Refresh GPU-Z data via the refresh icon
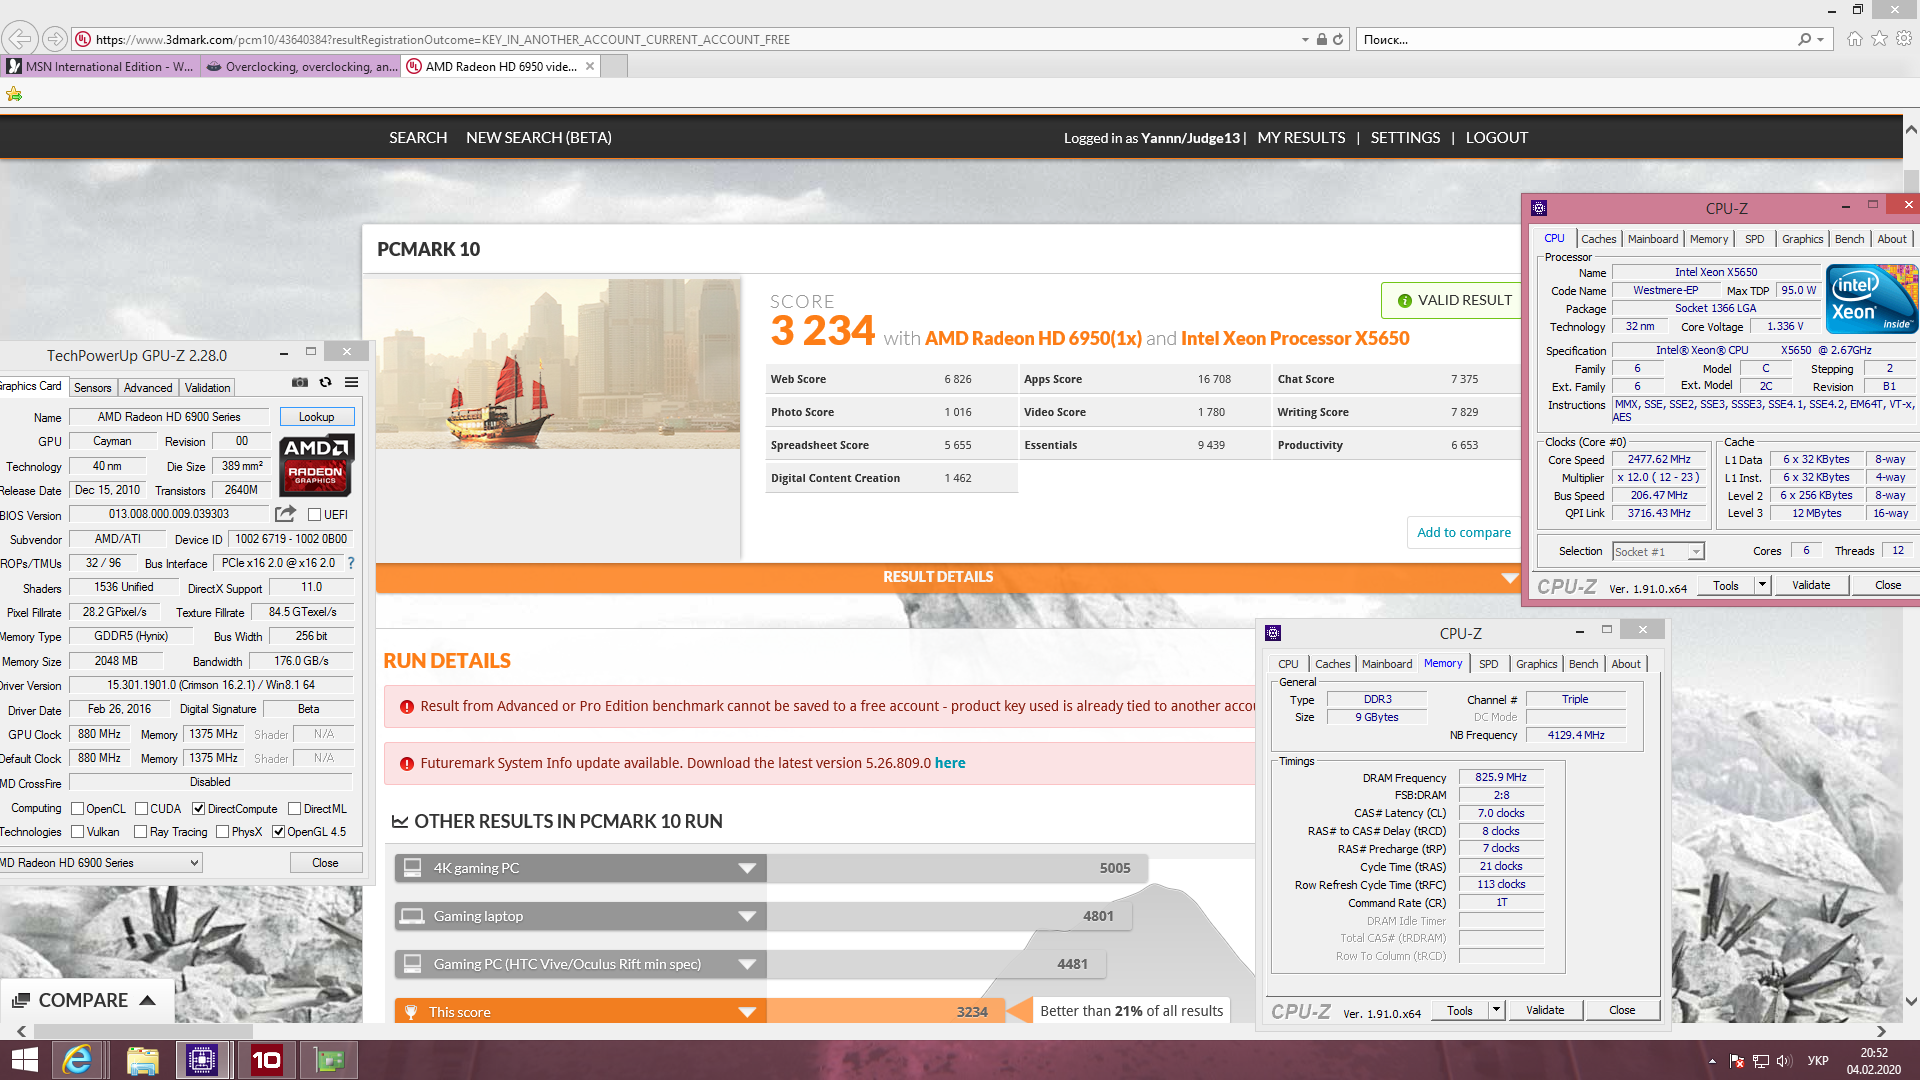The height and width of the screenshot is (1080, 1920). coord(325,382)
